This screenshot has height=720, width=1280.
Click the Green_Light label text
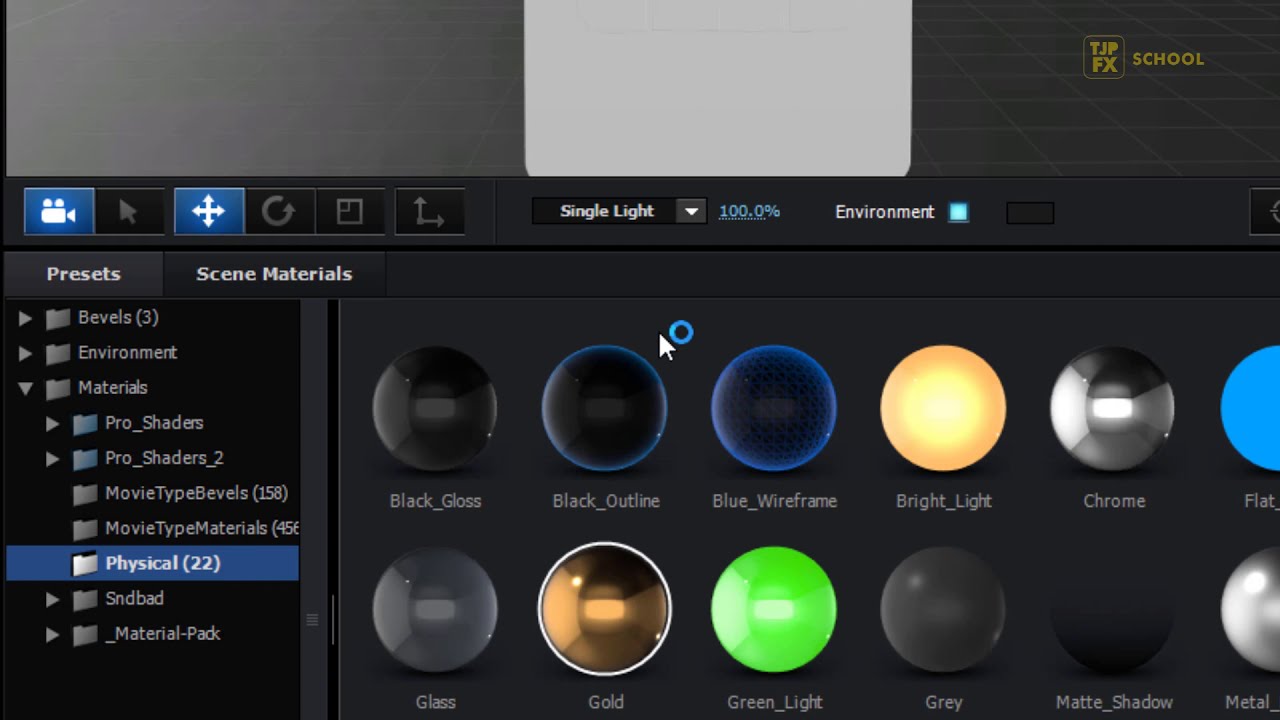coord(774,702)
